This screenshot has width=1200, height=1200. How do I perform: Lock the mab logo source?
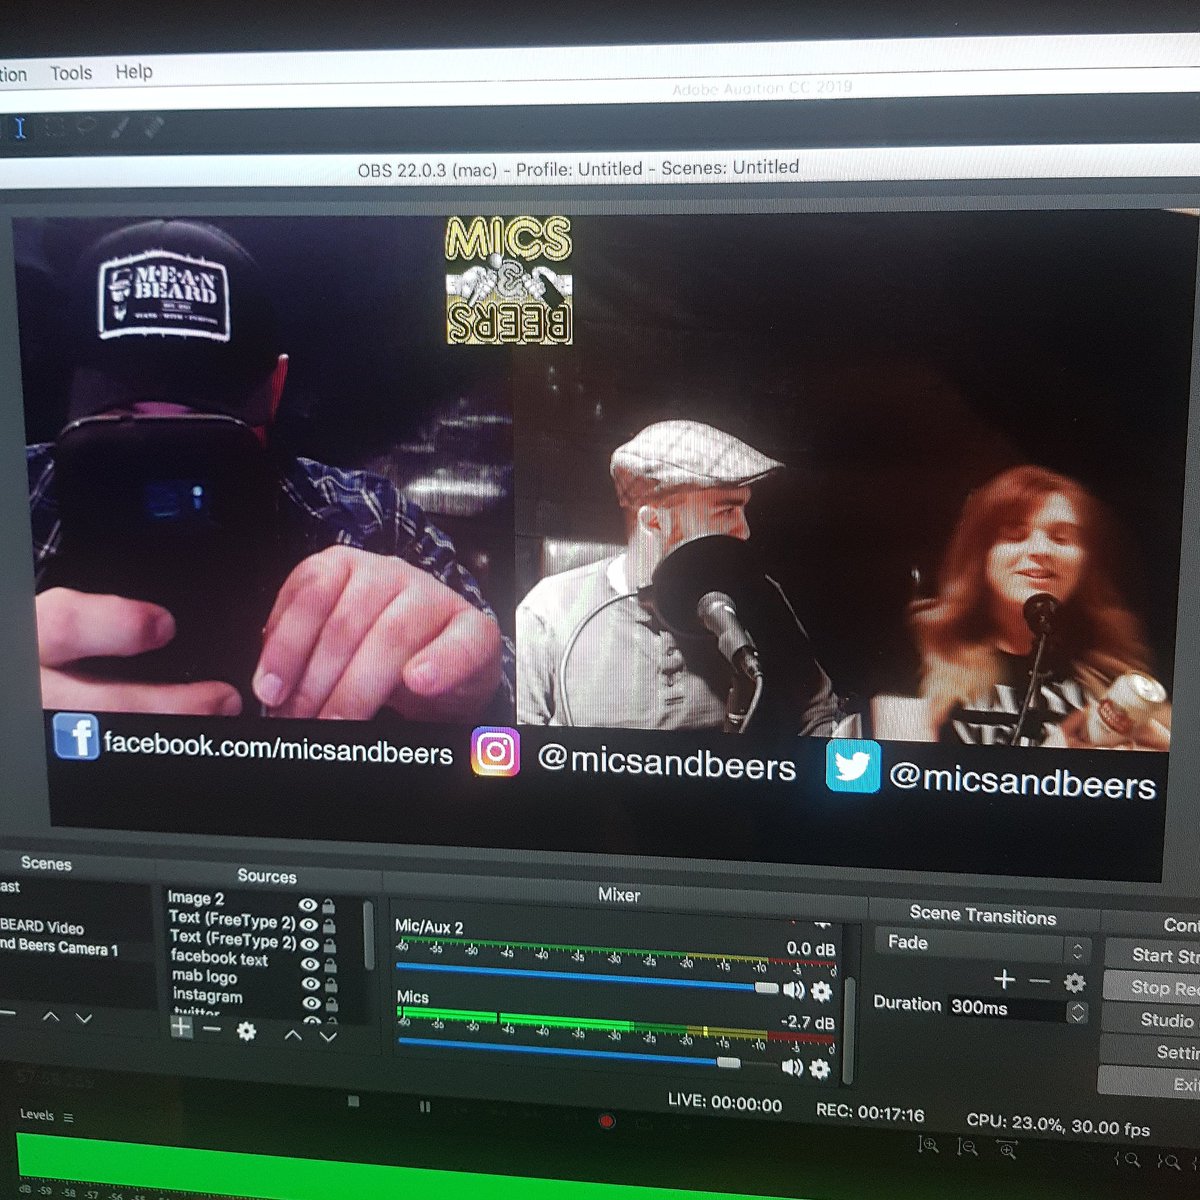[x=331, y=985]
